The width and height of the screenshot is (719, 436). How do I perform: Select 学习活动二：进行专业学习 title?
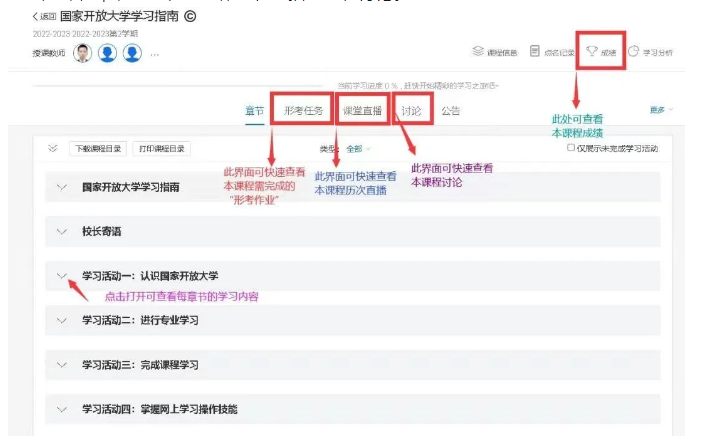(x=140, y=320)
